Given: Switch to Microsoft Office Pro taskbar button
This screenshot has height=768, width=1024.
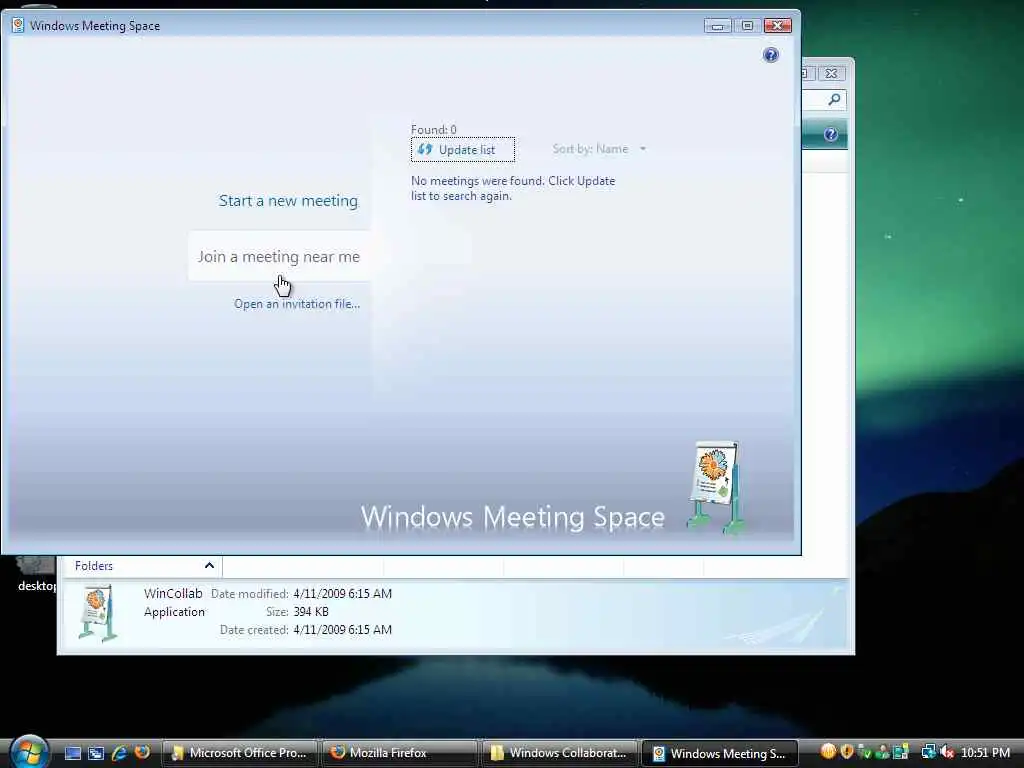Looking at the screenshot, I should 240,753.
